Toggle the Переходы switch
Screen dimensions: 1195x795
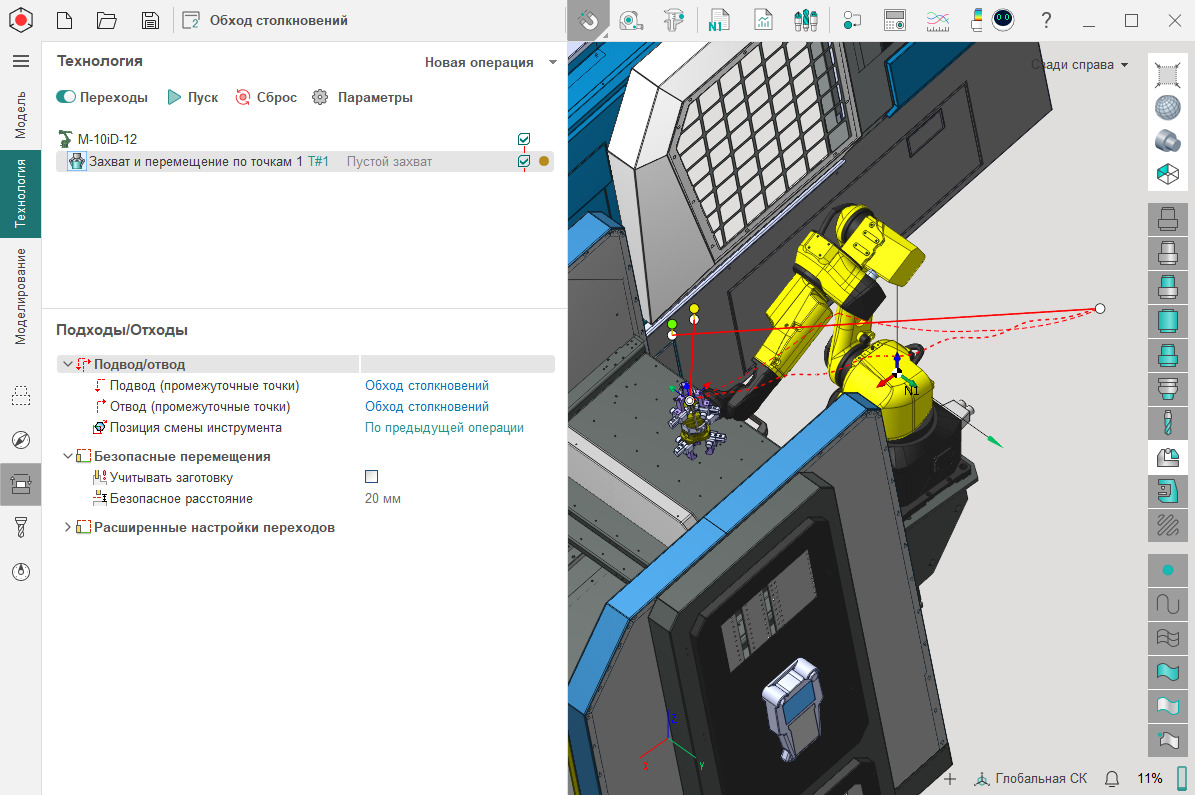pos(66,97)
